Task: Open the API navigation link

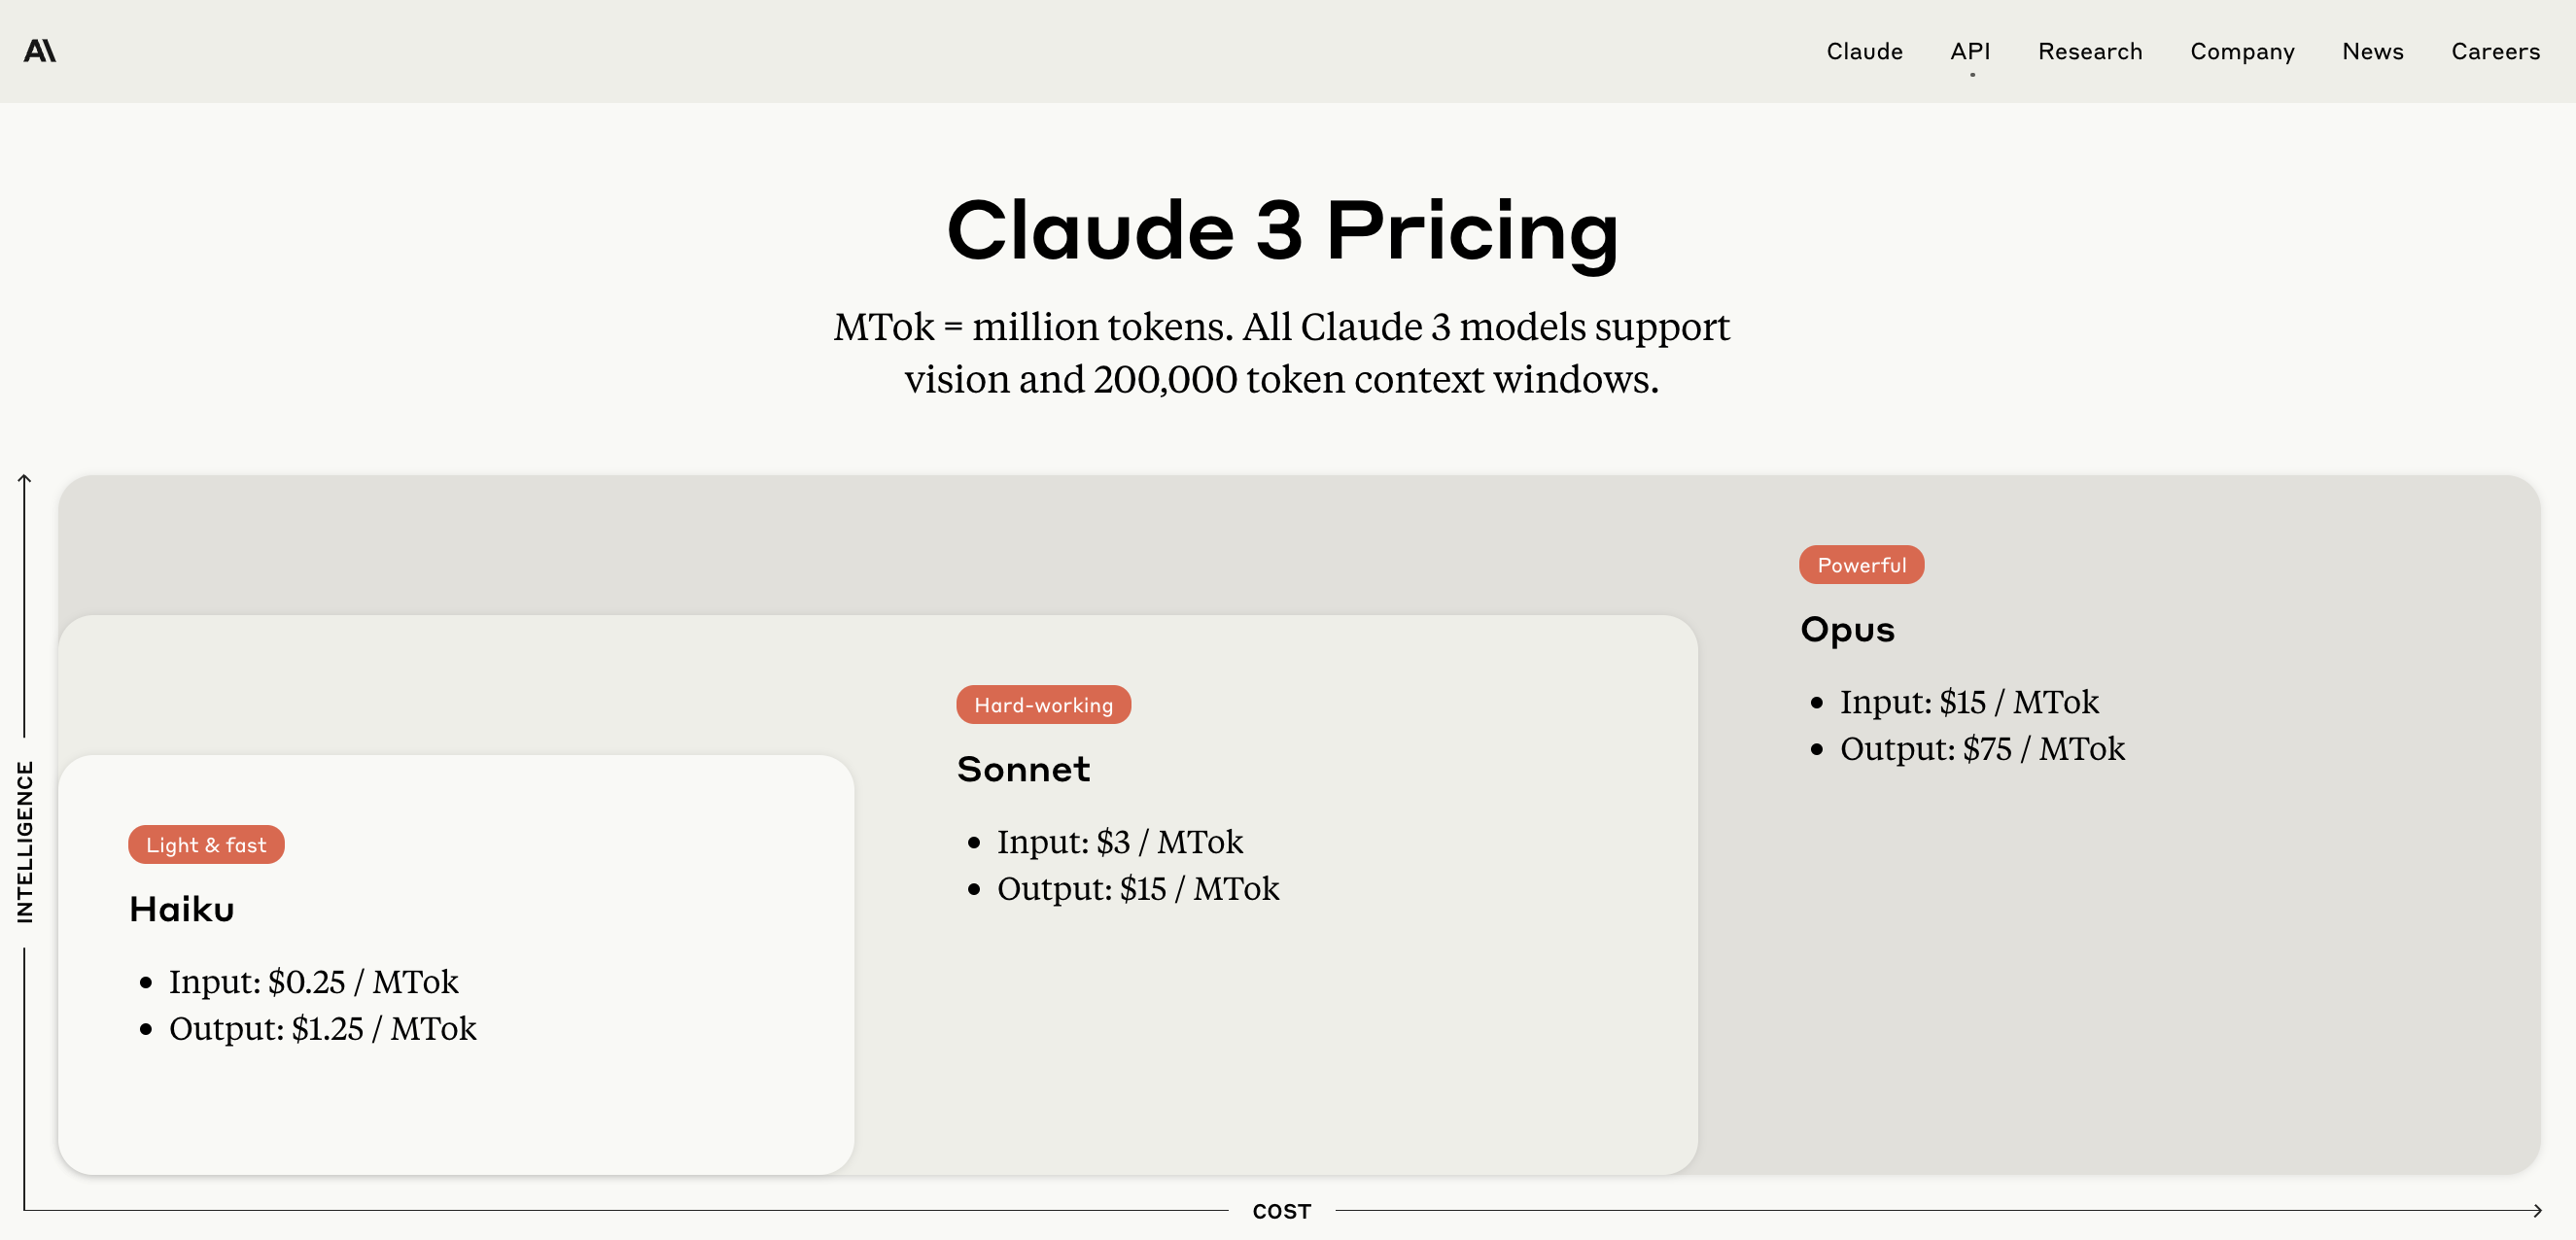Action: pos(1970,51)
